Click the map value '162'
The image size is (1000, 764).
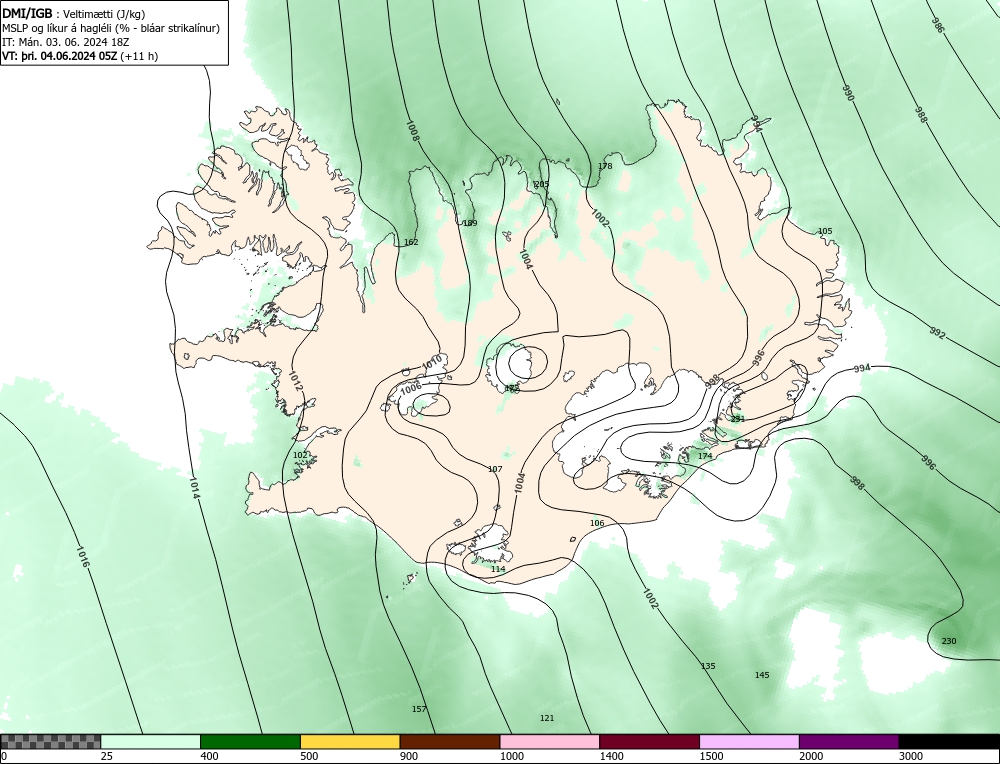(x=411, y=242)
